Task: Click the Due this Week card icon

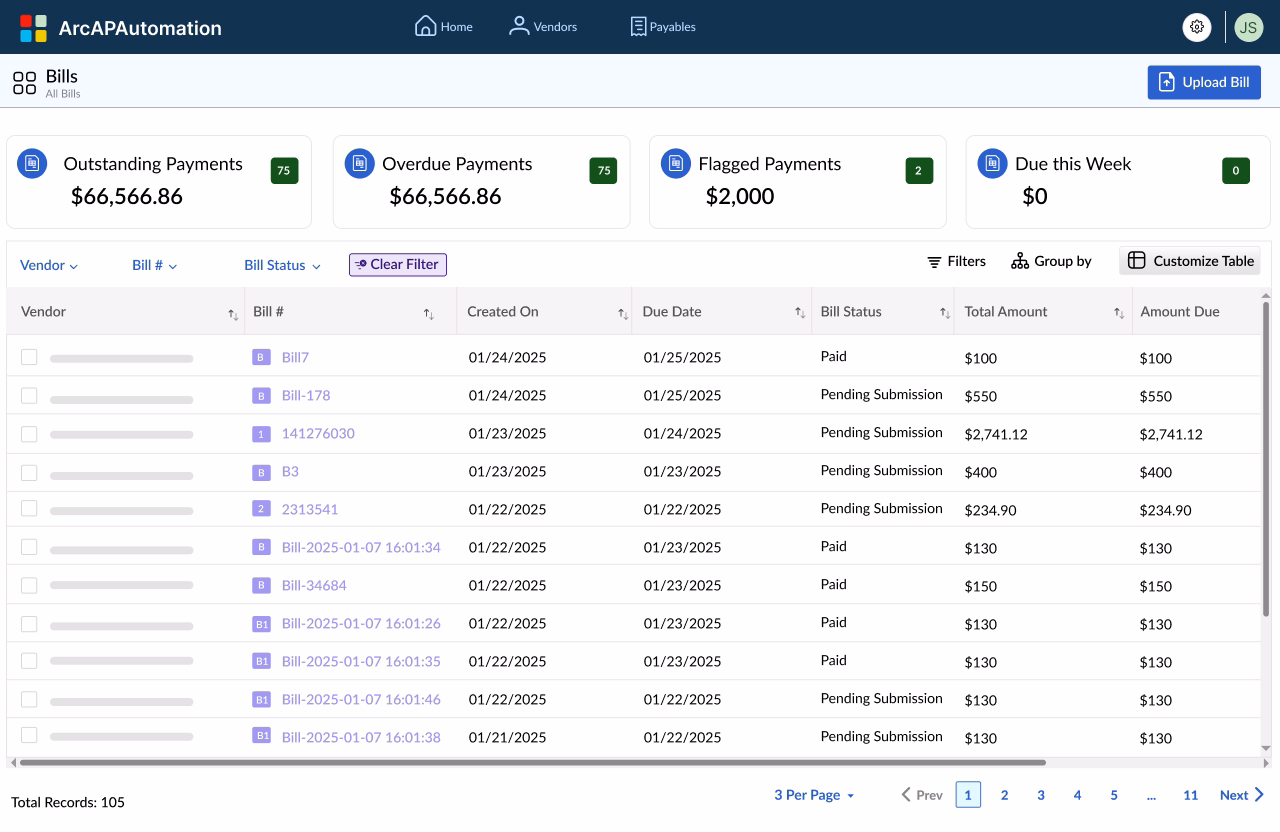Action: (992, 163)
